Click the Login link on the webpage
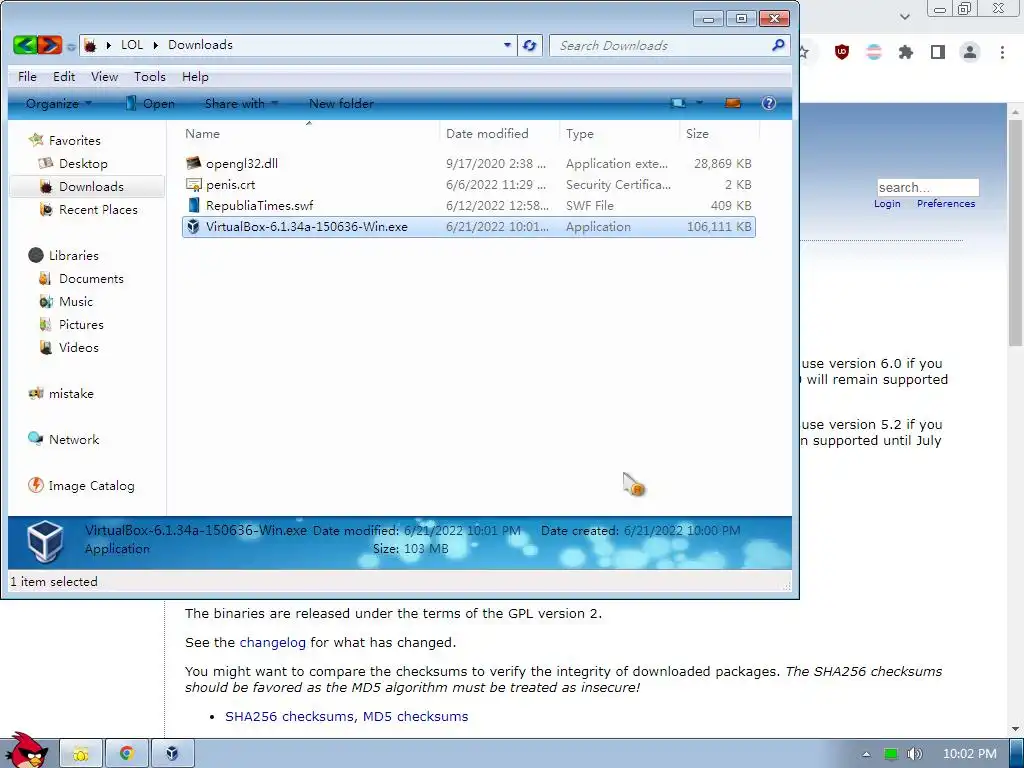The width and height of the screenshot is (1024, 768). pos(887,204)
